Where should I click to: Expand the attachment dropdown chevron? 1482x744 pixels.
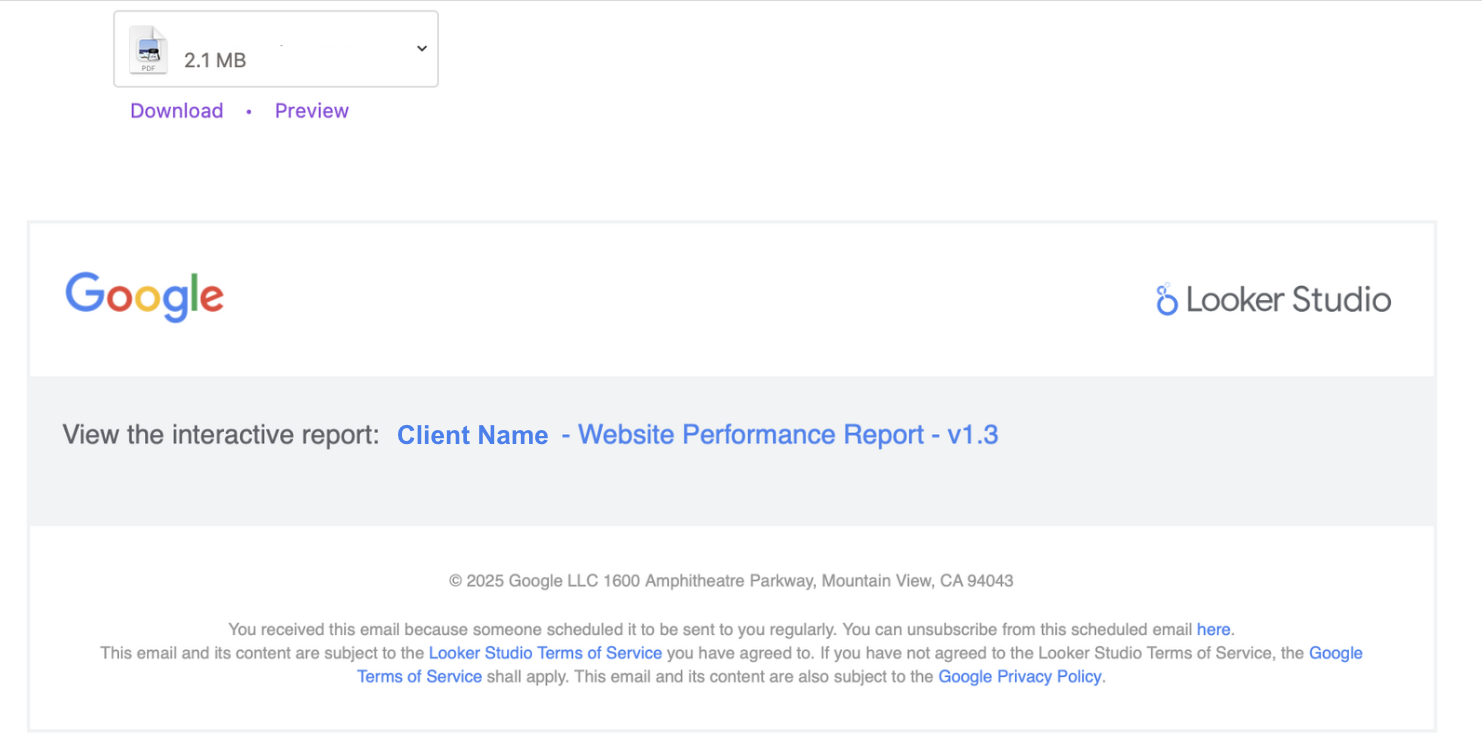[421, 48]
